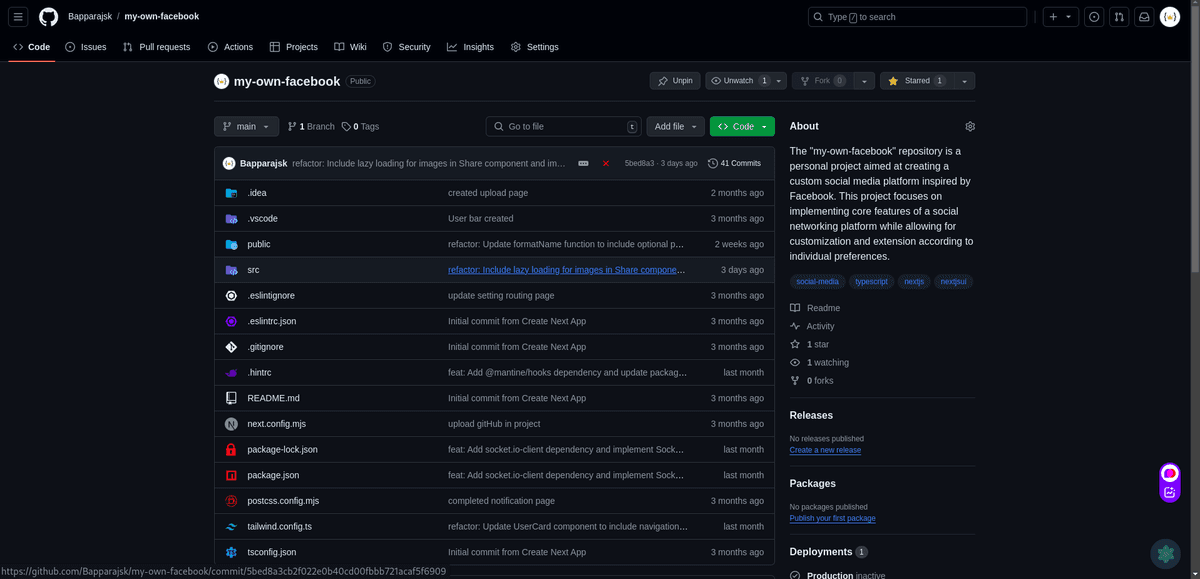Open the pull requests icon in header
The image size is (1200, 579).
[x=1118, y=17]
